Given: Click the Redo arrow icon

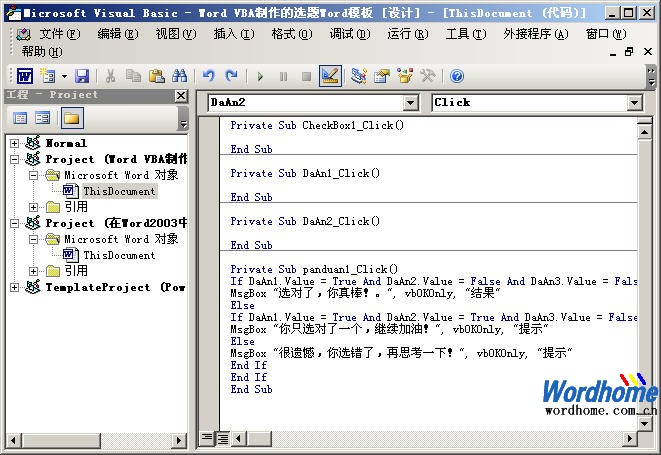Looking at the screenshot, I should 231,76.
